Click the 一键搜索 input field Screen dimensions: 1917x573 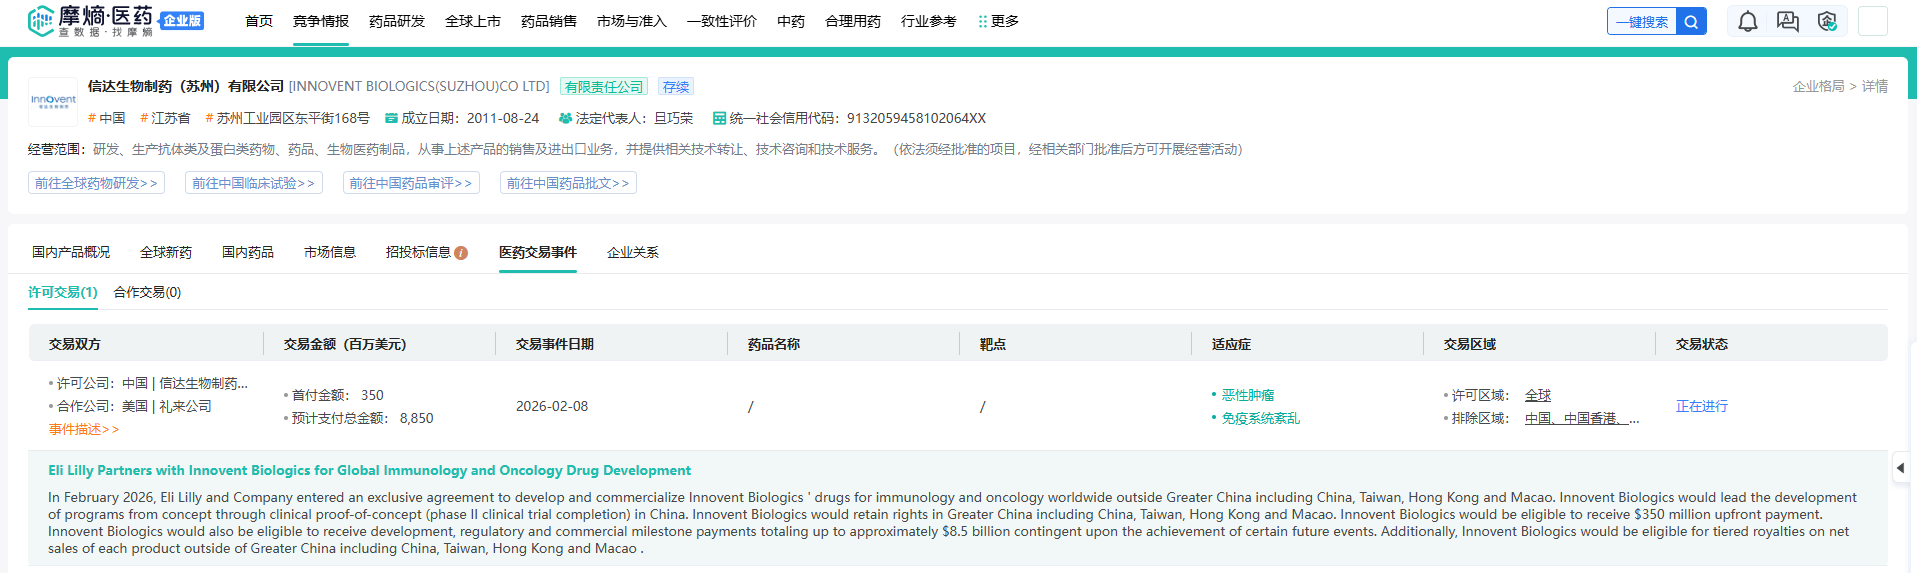coord(1642,21)
